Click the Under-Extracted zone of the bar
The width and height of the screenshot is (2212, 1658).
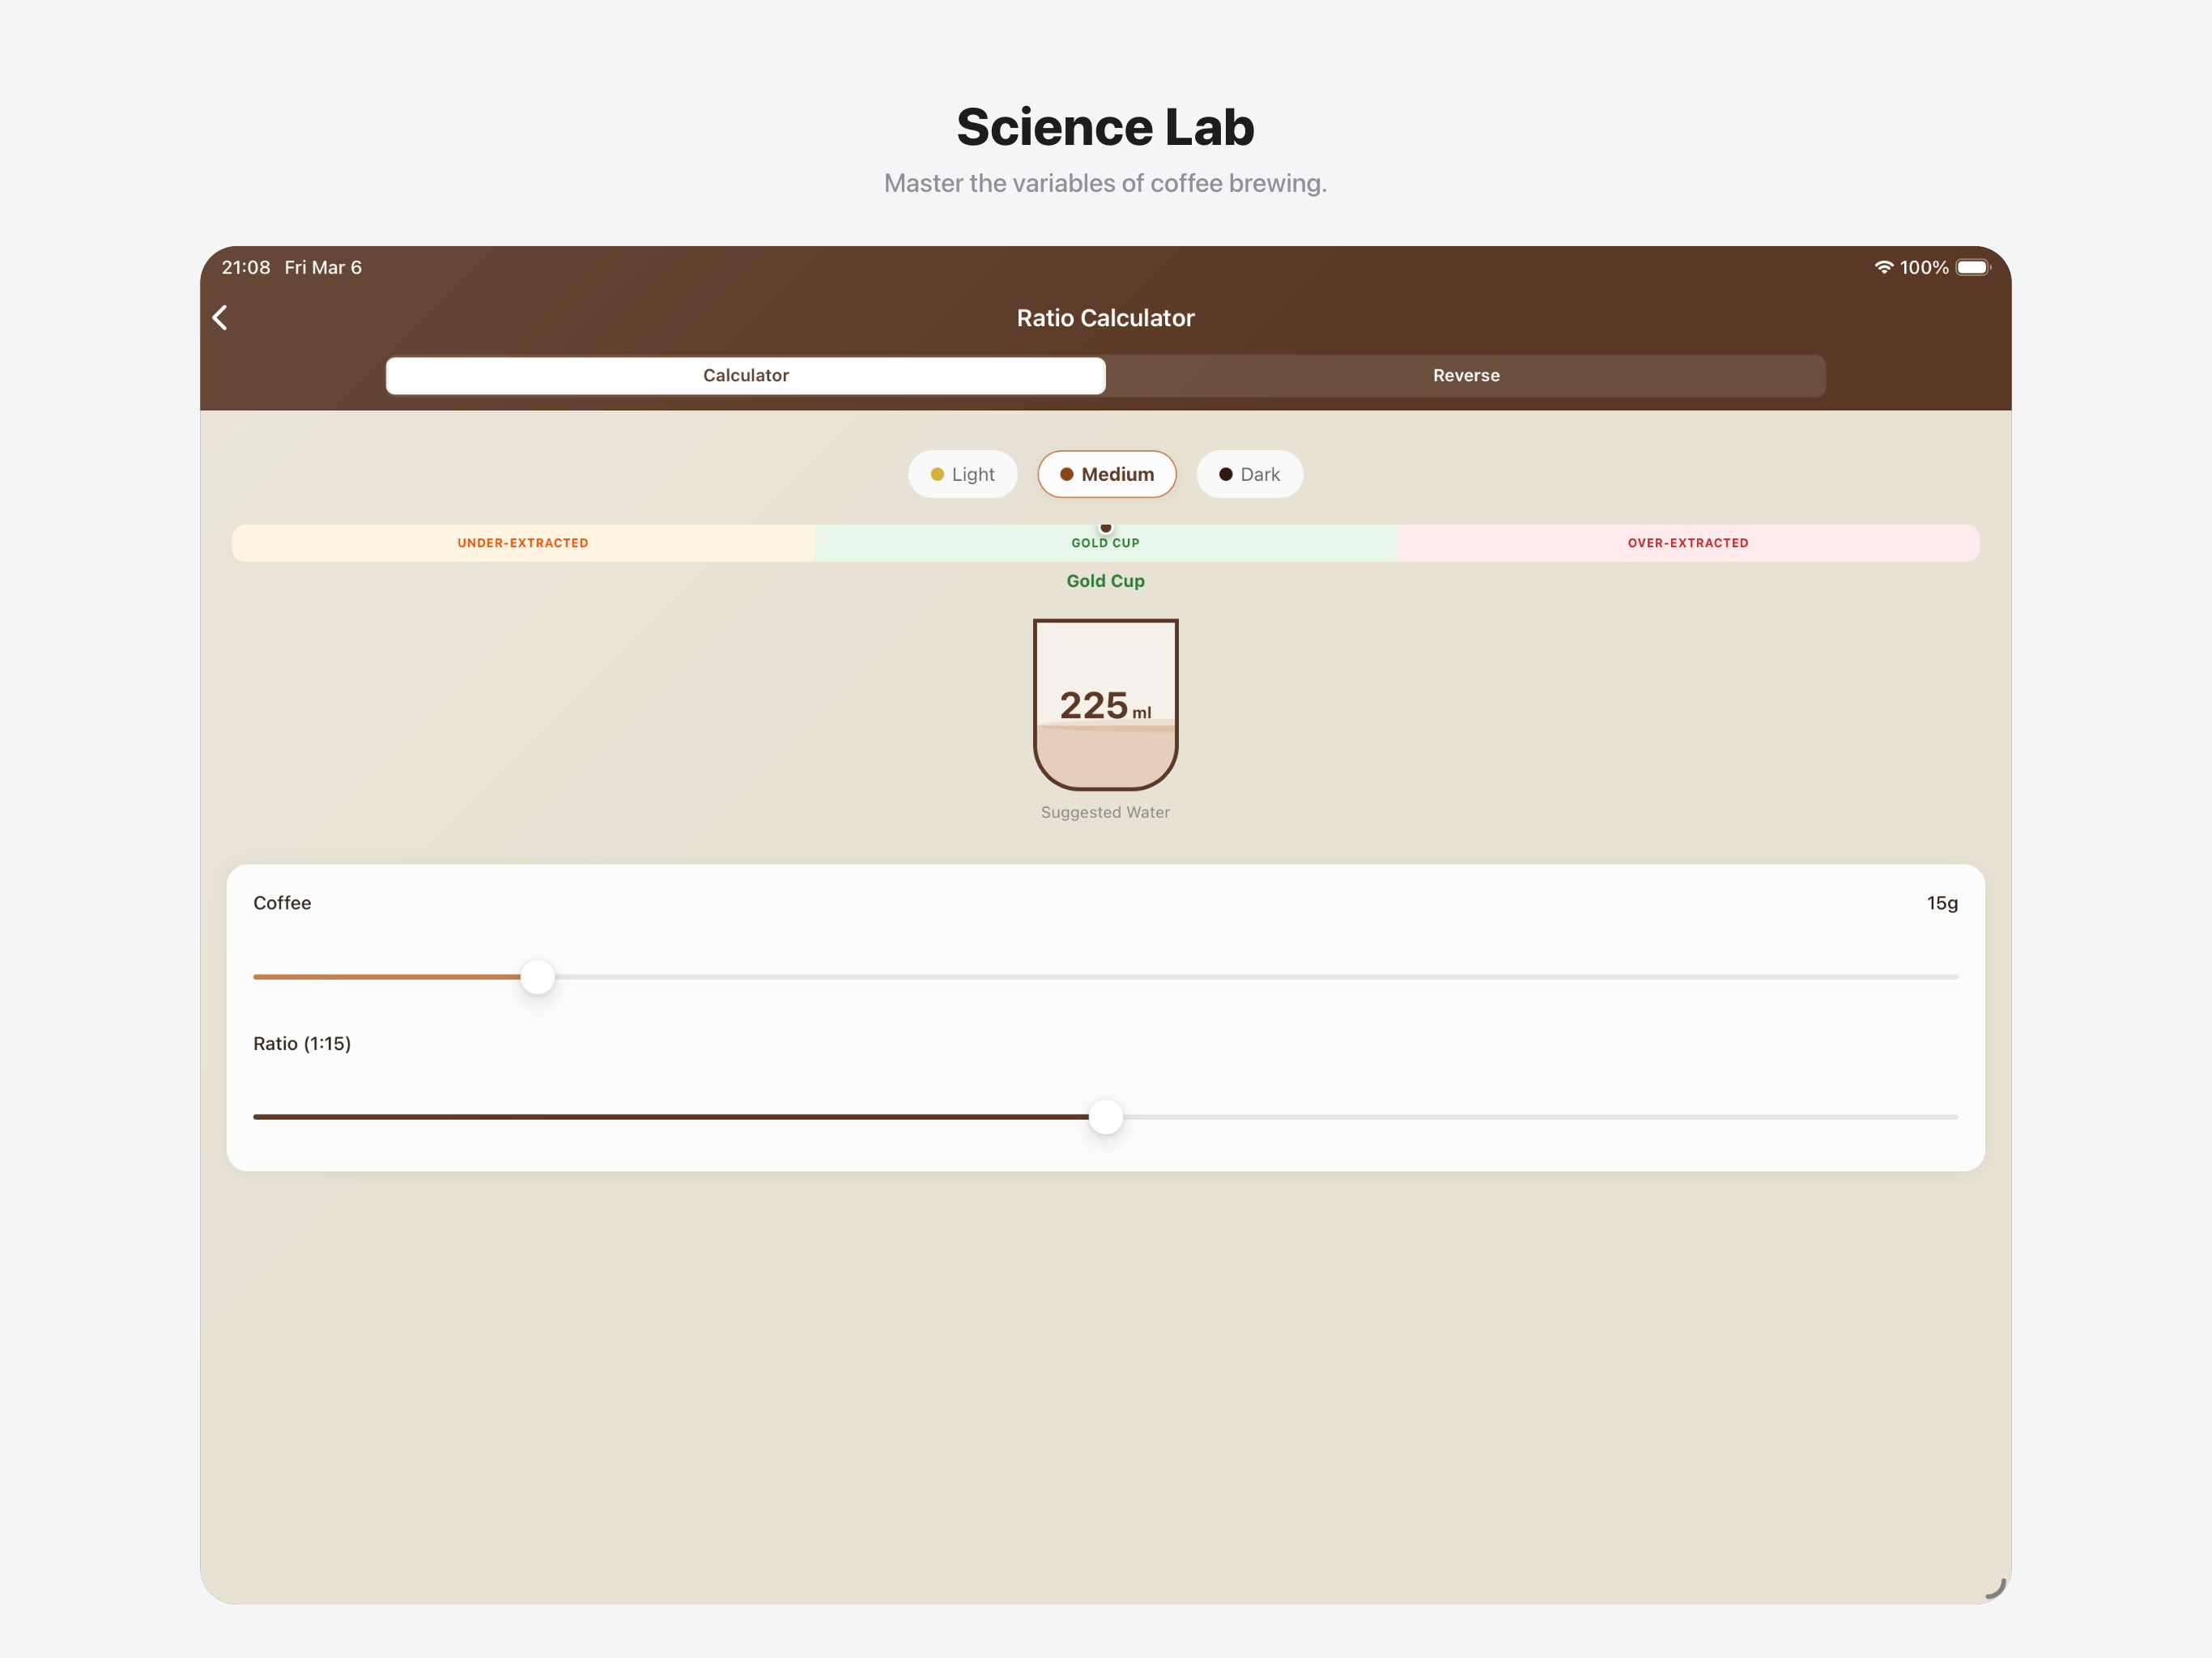tap(523, 543)
